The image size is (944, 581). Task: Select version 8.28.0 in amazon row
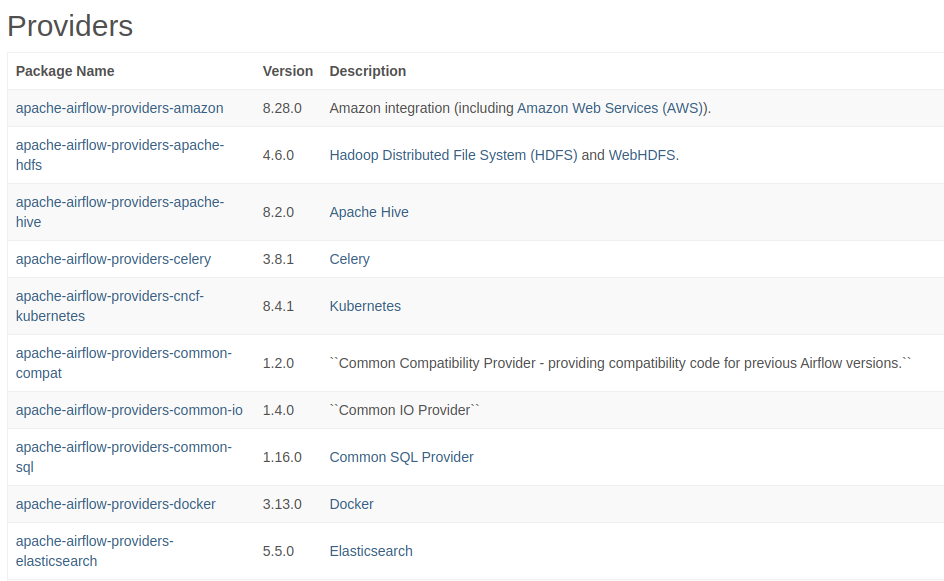(x=282, y=108)
